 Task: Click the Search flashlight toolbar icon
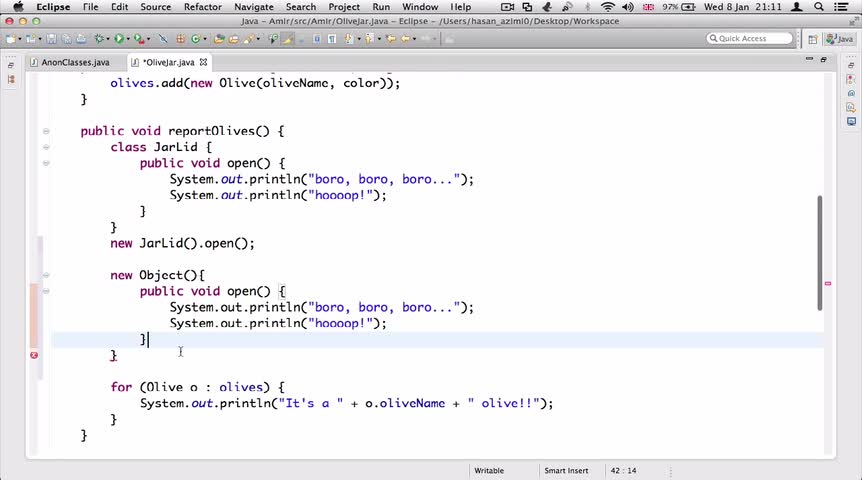click(249, 39)
